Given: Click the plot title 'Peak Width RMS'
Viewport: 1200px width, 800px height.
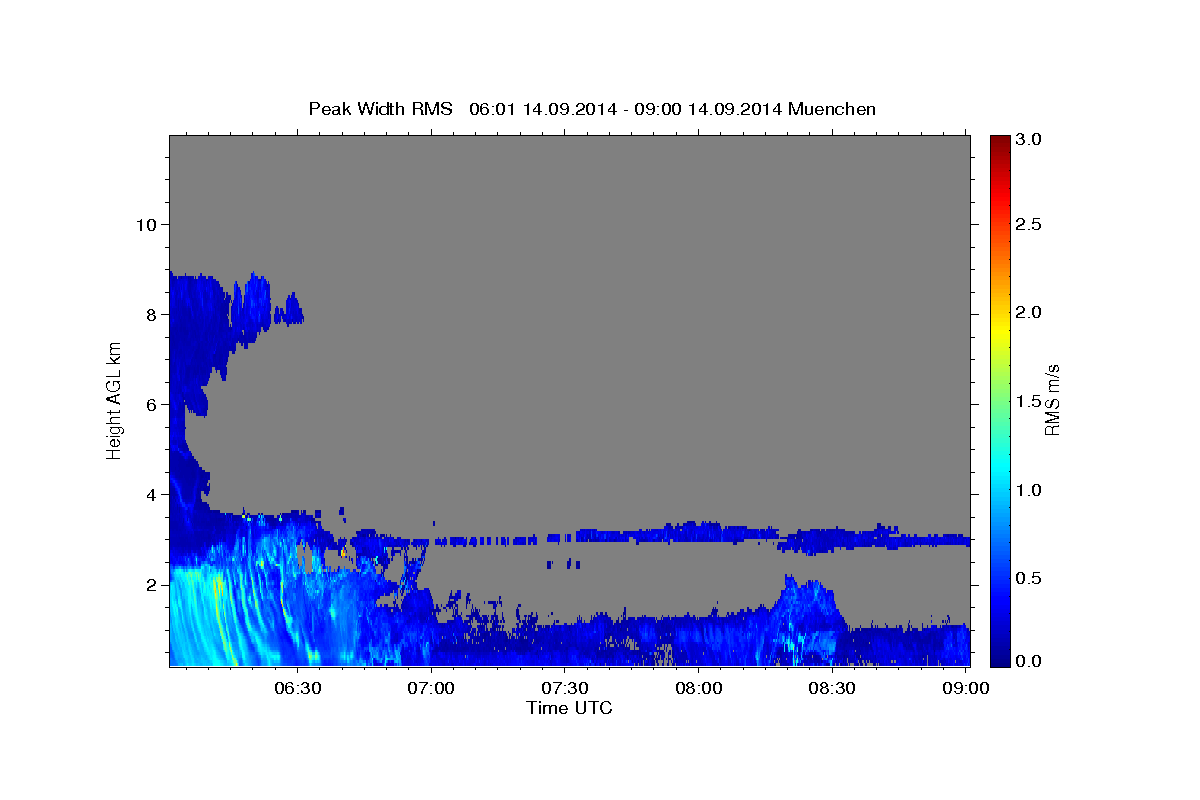Looking at the screenshot, I should pos(380,109).
